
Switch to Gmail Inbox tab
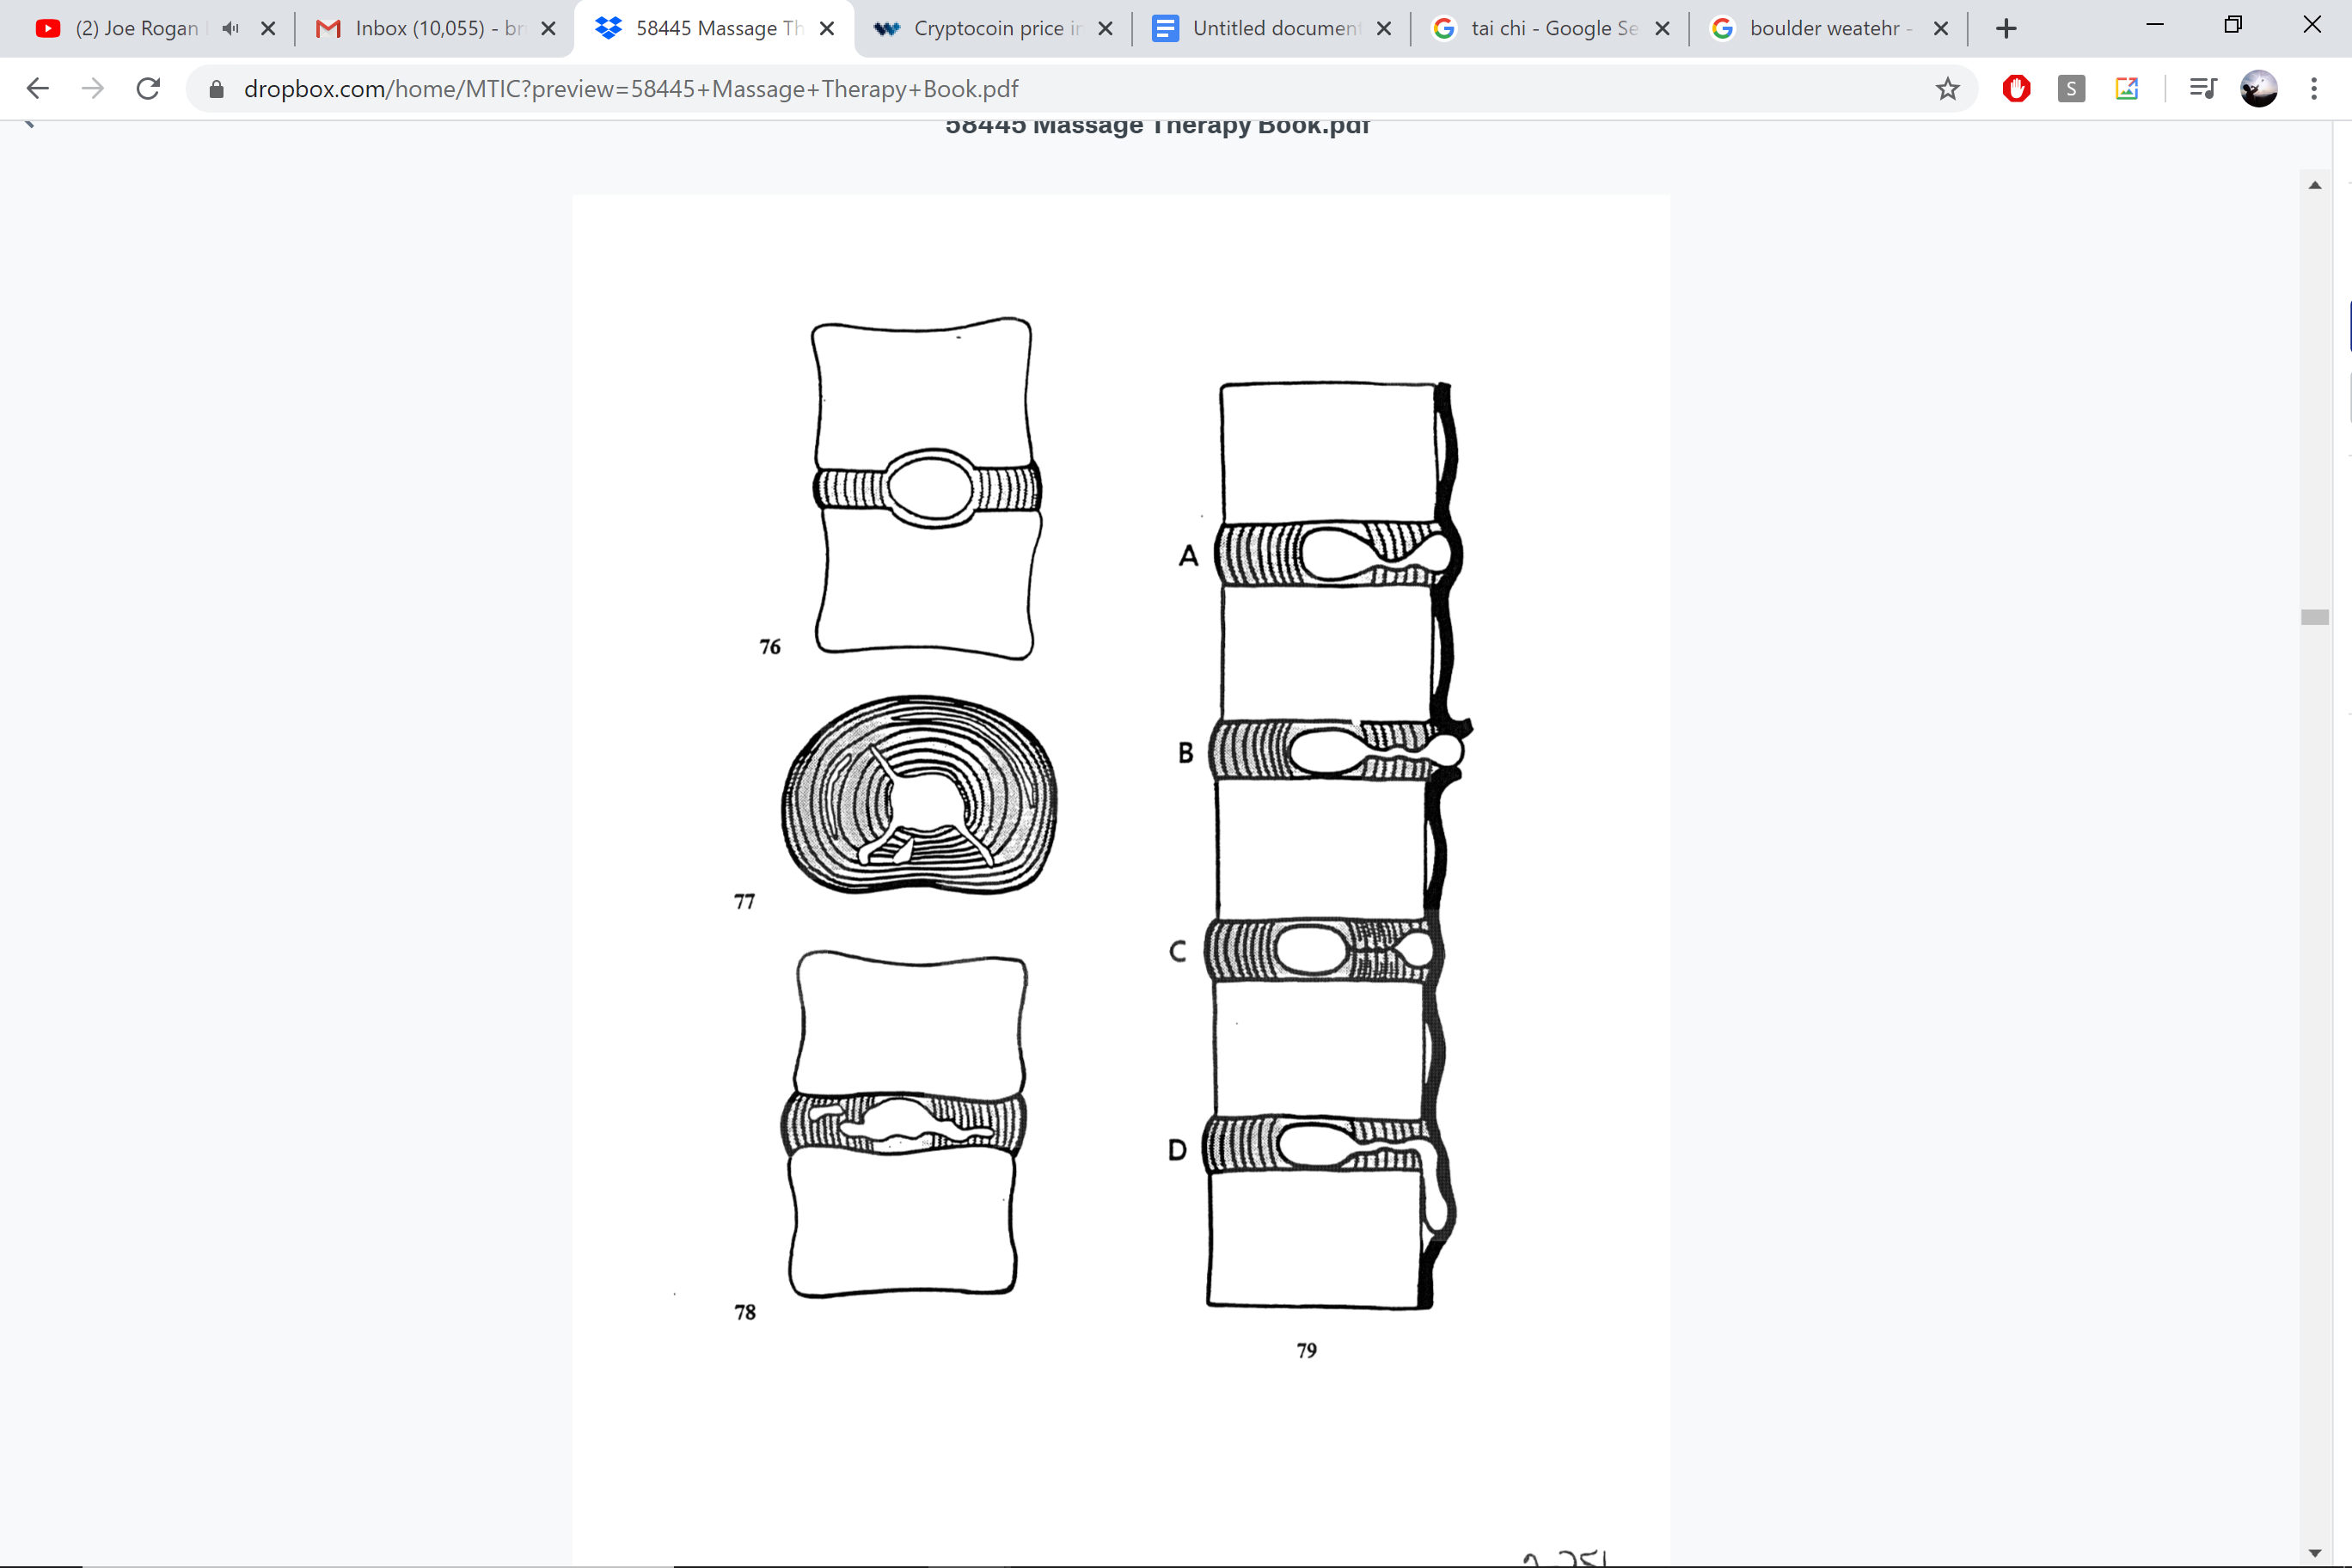430,28
